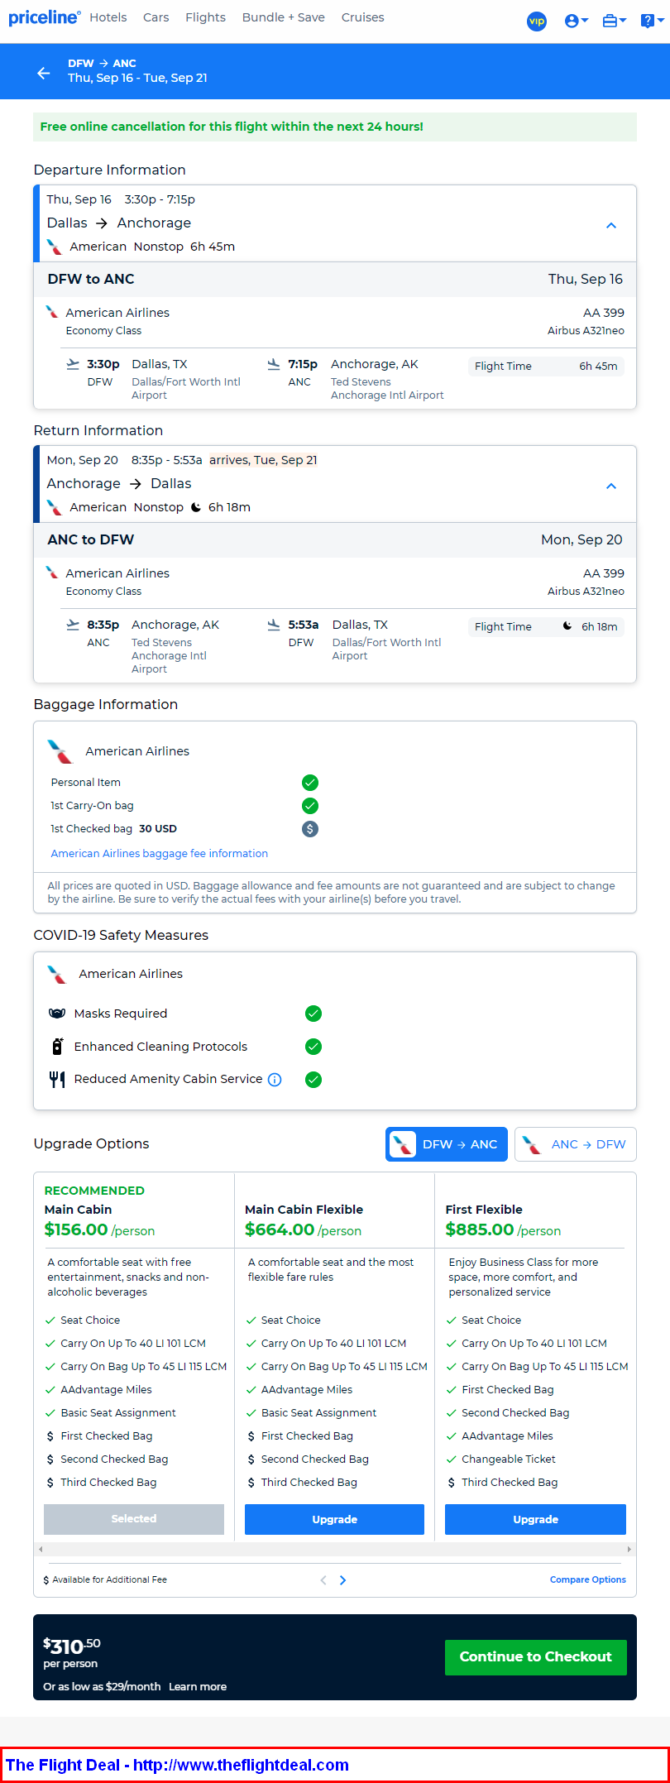Screen dimensions: 670x1783
Task: Select the DFW → ANC upgrade toggle
Action: click(x=446, y=1144)
